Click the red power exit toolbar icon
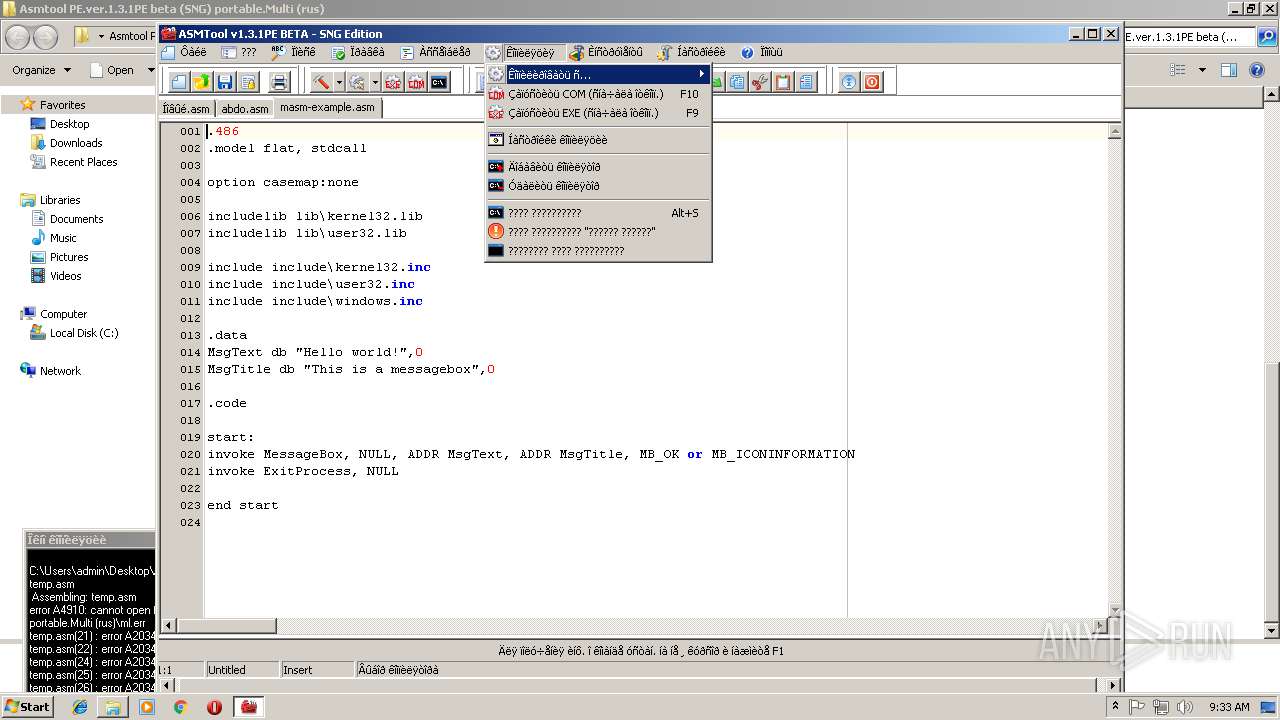Viewport: 1280px width, 720px height. (872, 82)
